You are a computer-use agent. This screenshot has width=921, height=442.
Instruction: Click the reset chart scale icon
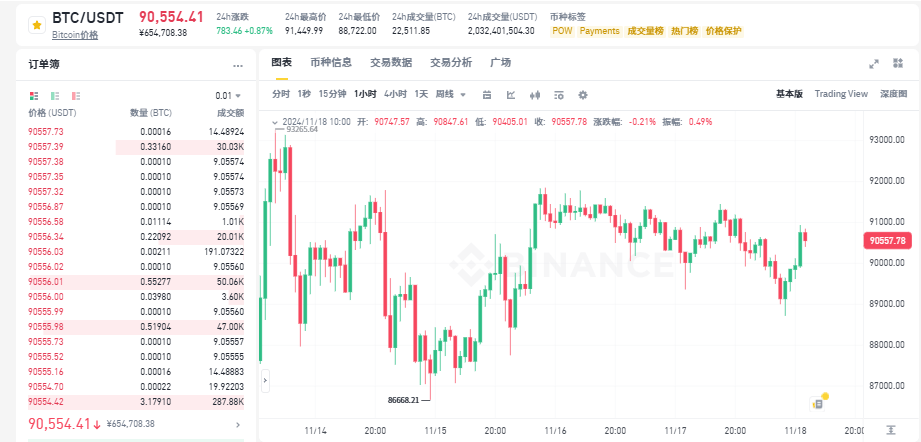click(892, 429)
